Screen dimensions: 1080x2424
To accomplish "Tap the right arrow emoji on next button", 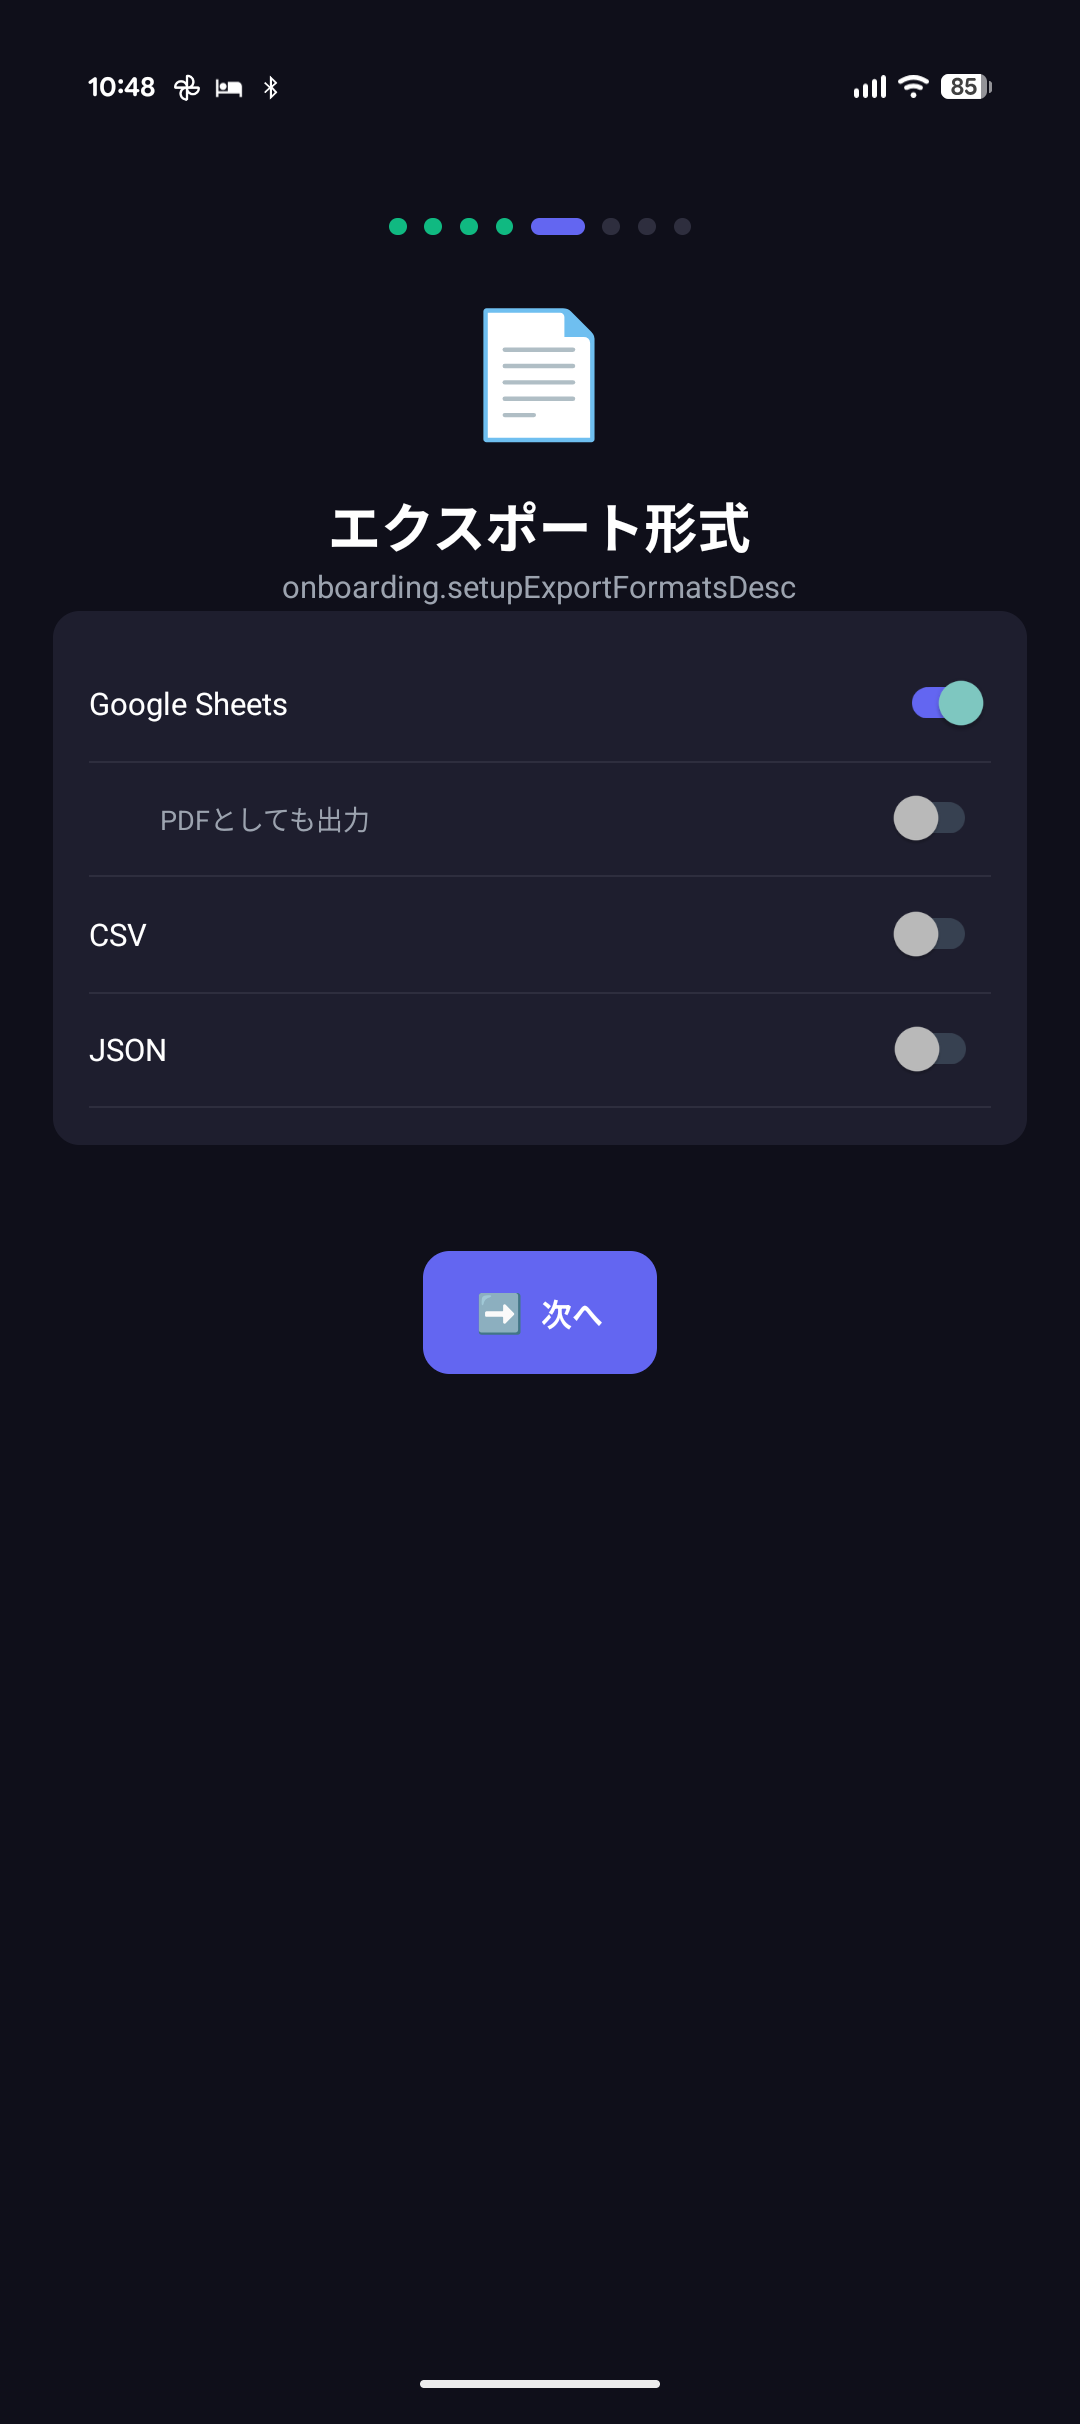I will 499,1313.
